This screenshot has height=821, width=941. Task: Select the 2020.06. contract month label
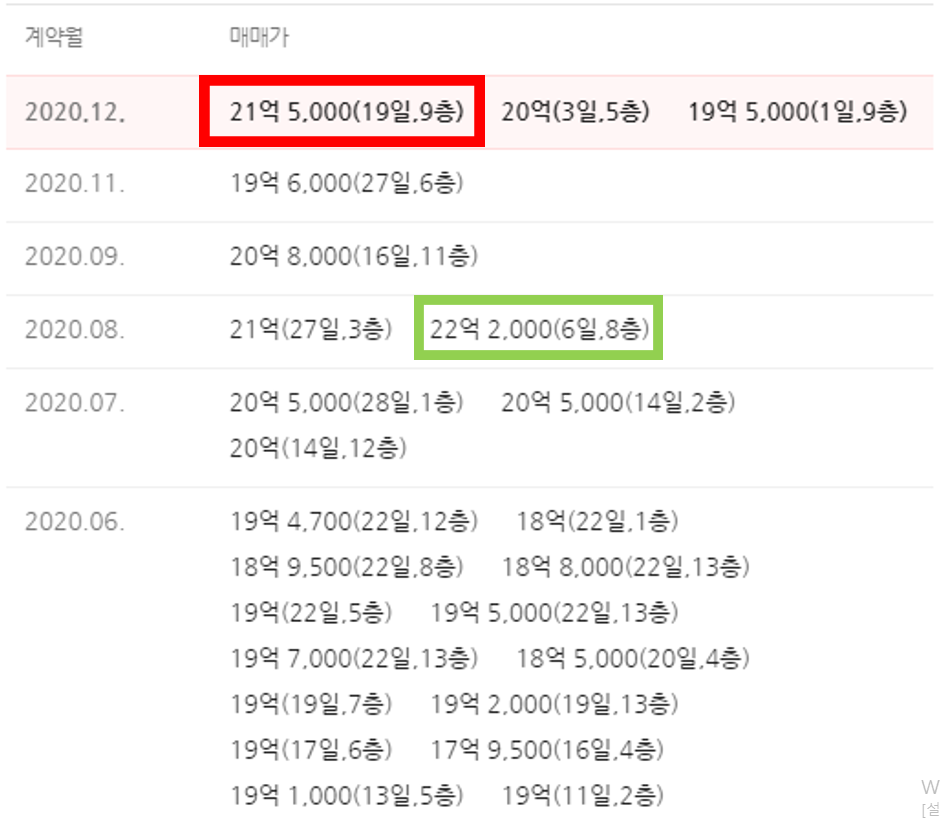pos(75,522)
